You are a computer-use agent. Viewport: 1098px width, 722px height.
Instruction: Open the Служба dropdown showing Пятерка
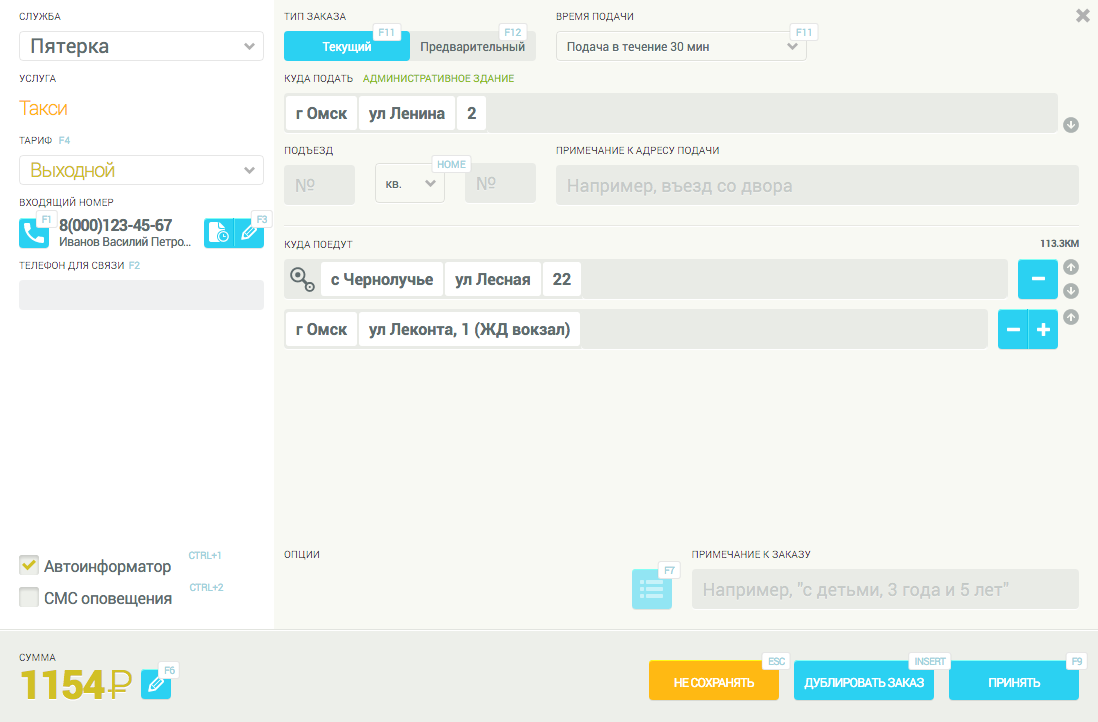tap(141, 46)
